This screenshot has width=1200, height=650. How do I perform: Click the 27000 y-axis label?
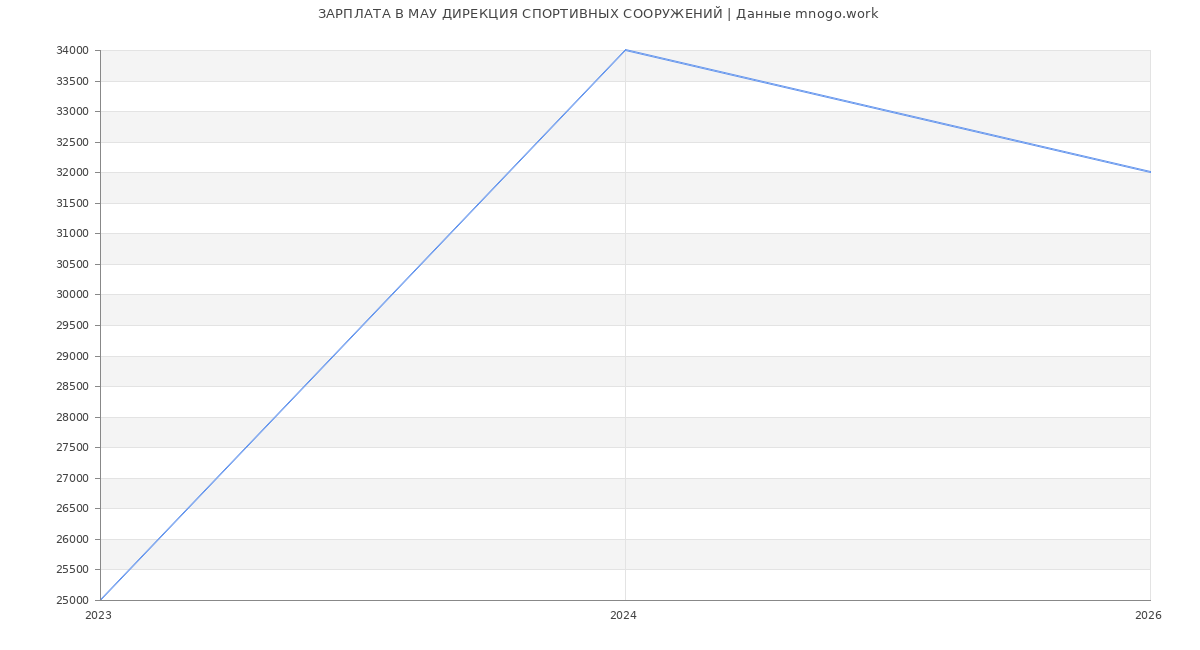point(72,478)
